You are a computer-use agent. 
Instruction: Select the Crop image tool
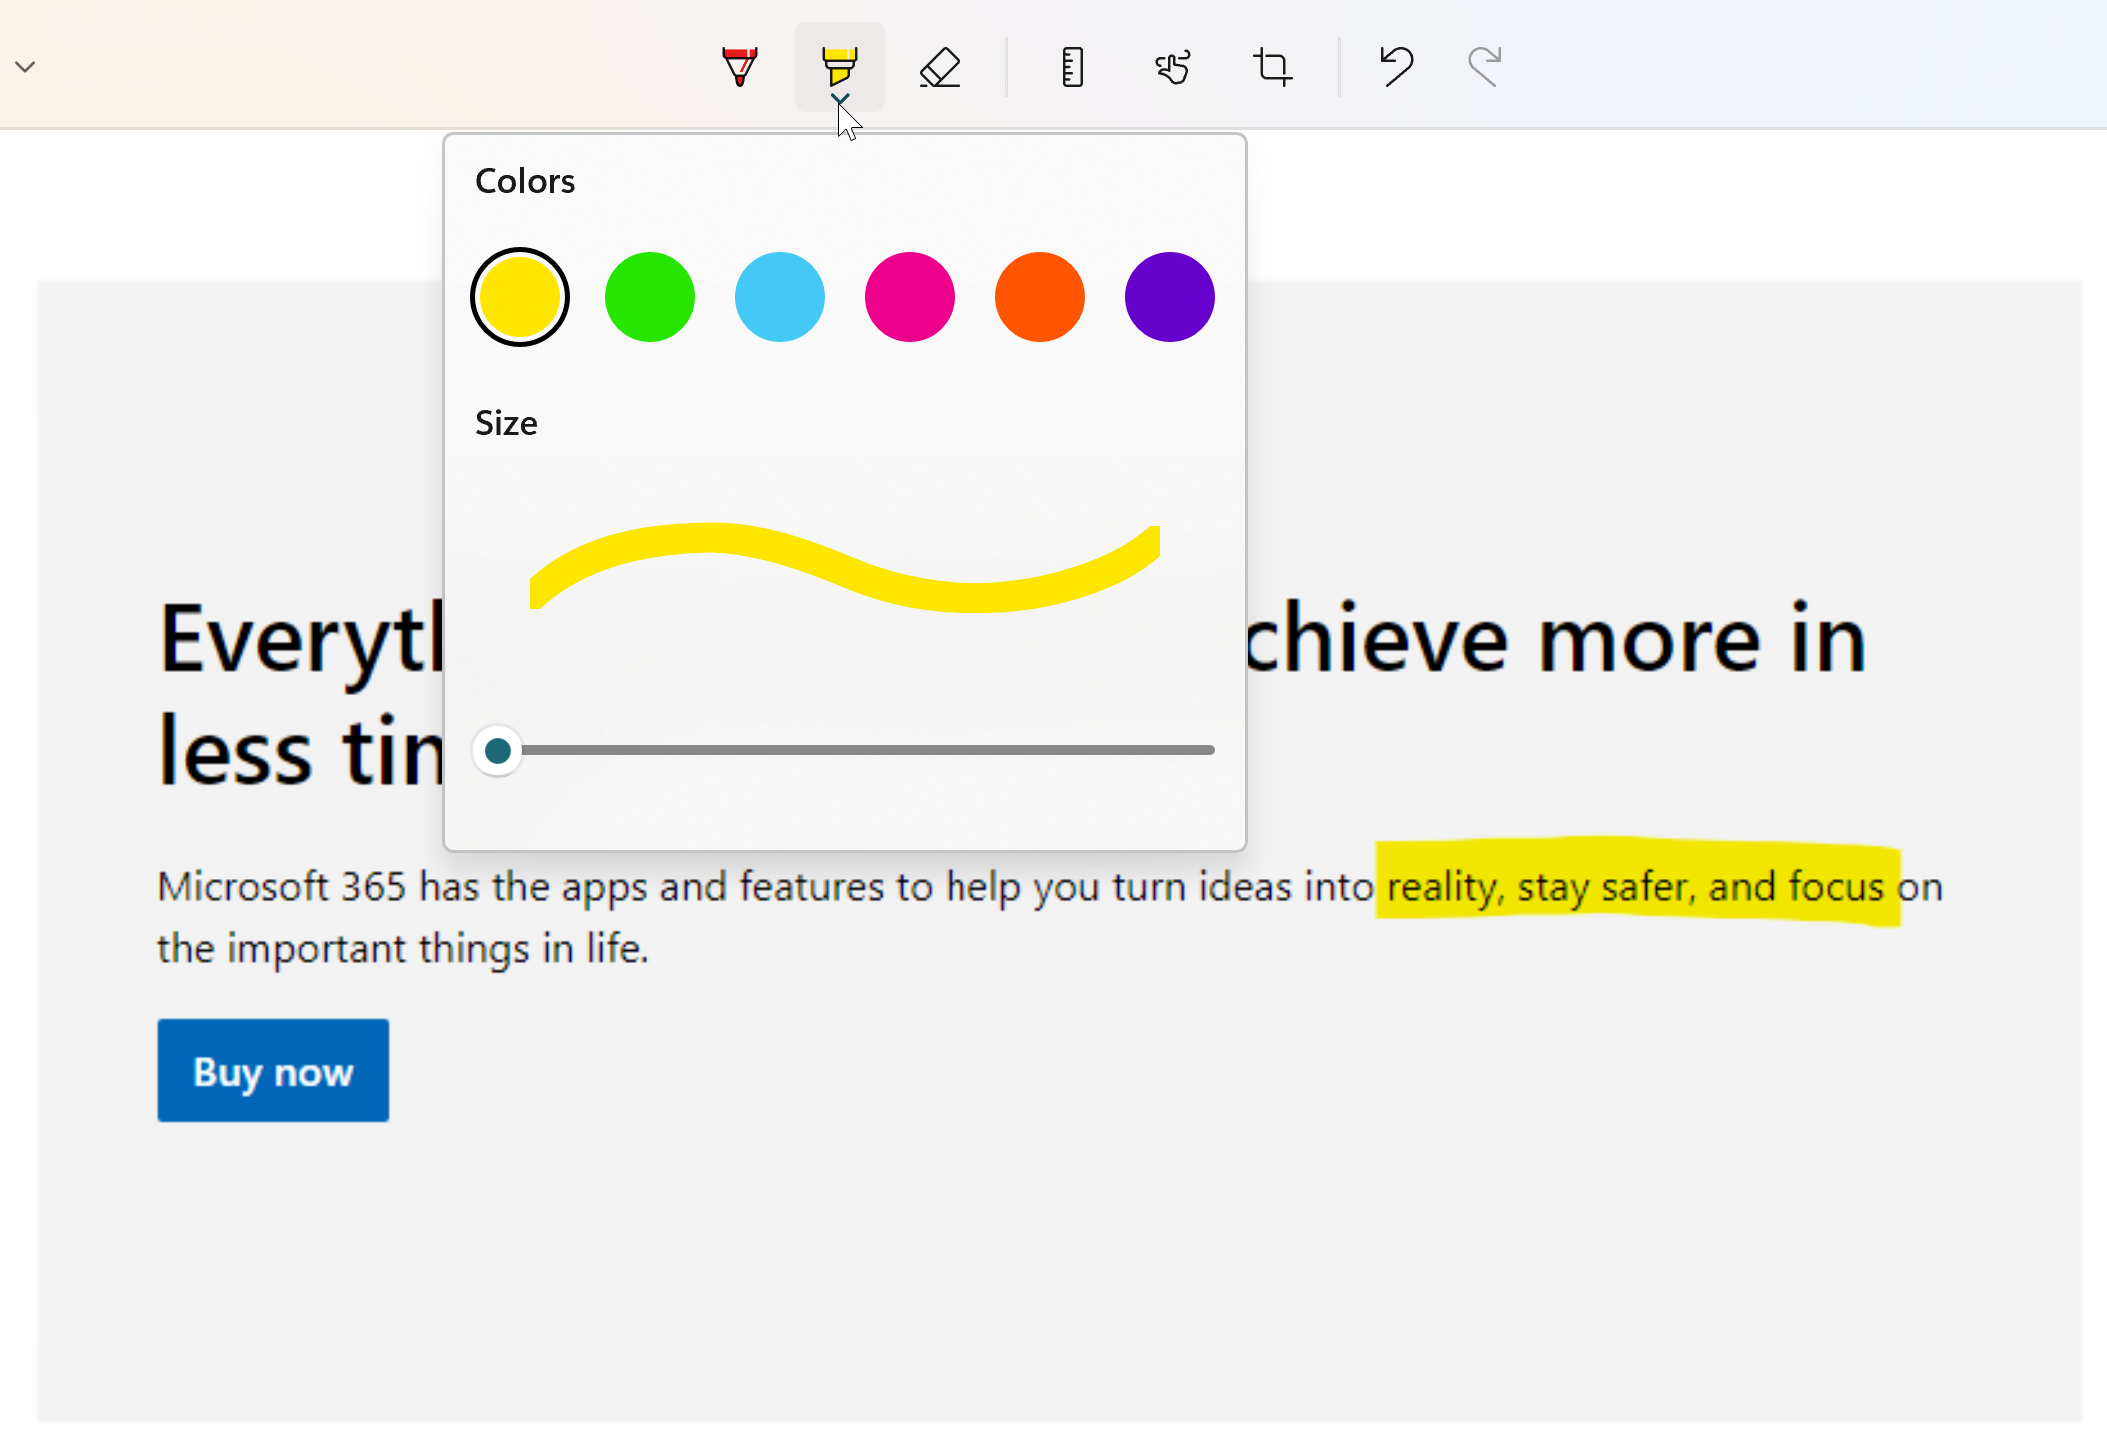(1272, 66)
